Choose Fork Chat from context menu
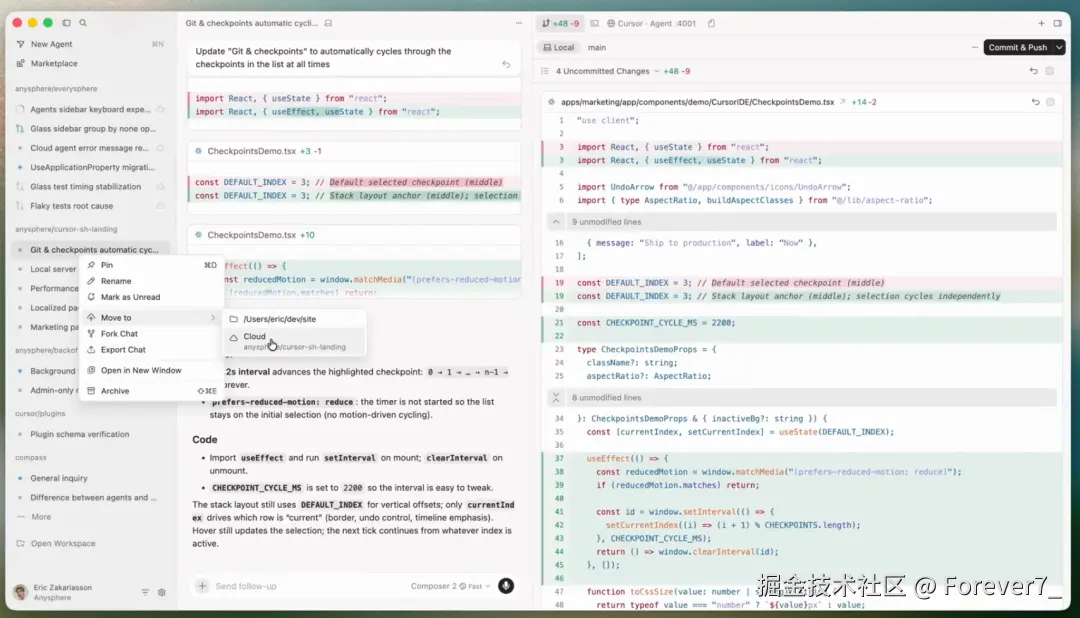The height and width of the screenshot is (618, 1080). click(x=152, y=333)
